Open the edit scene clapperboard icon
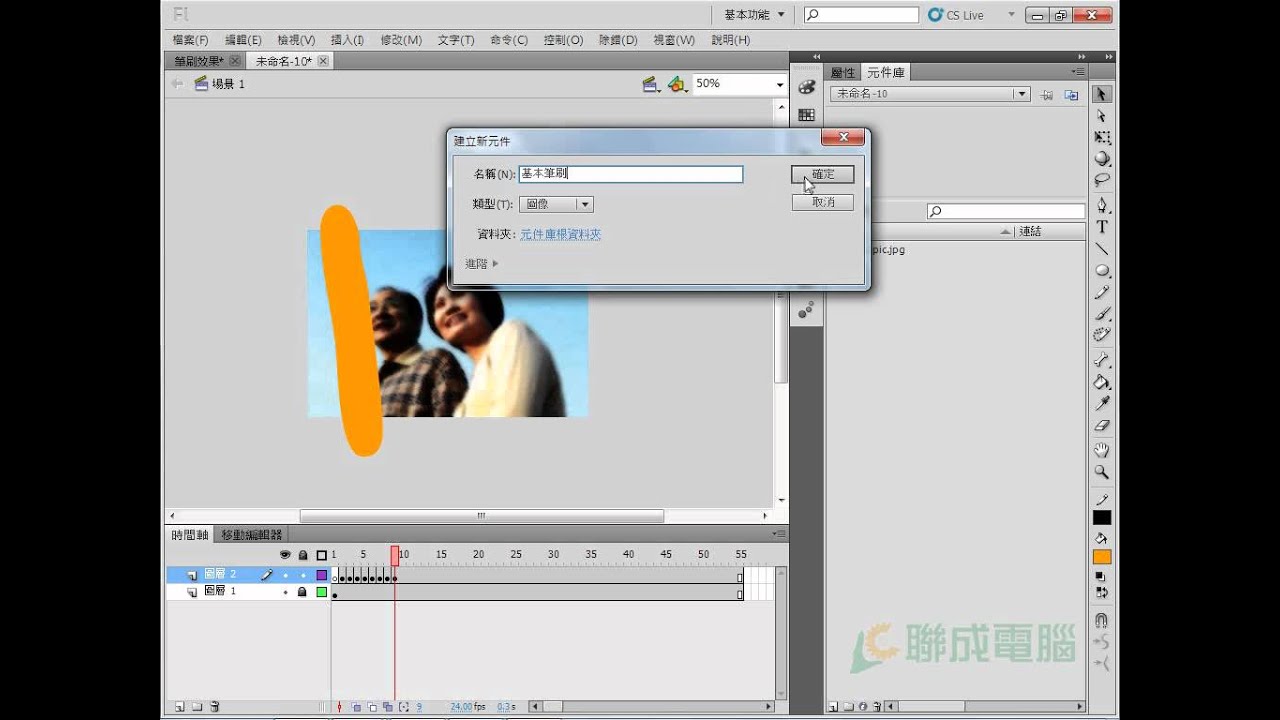 651,85
